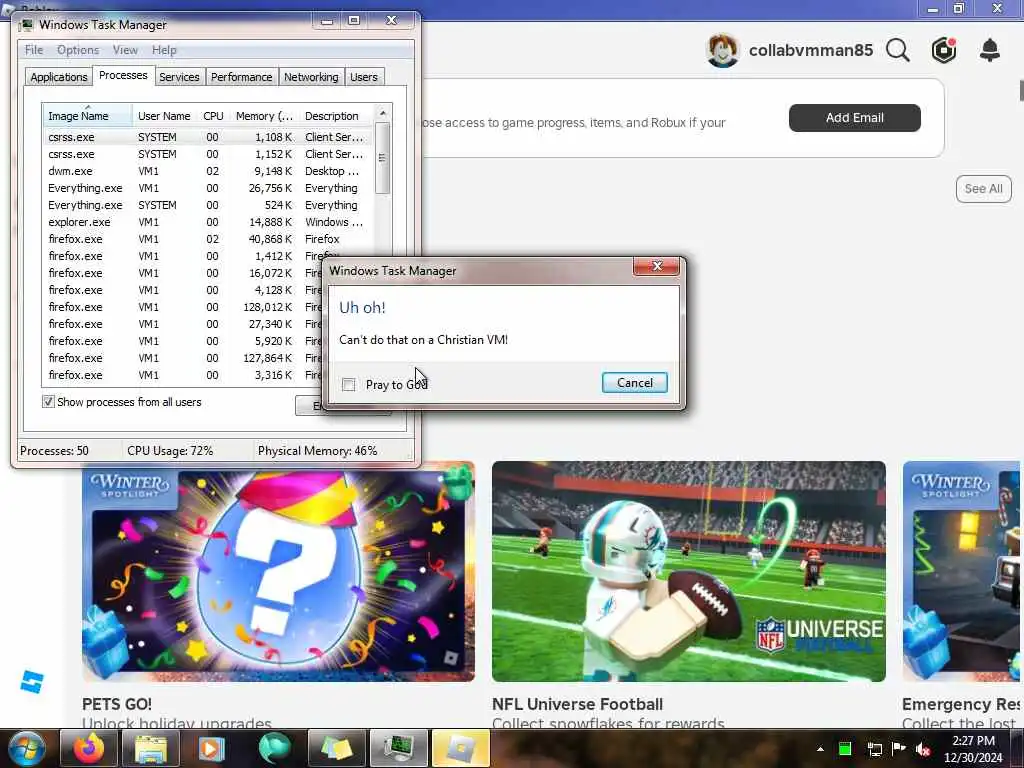Screen dimensions: 1024x768
Task: Open Action Center flag icon
Action: tap(899, 748)
